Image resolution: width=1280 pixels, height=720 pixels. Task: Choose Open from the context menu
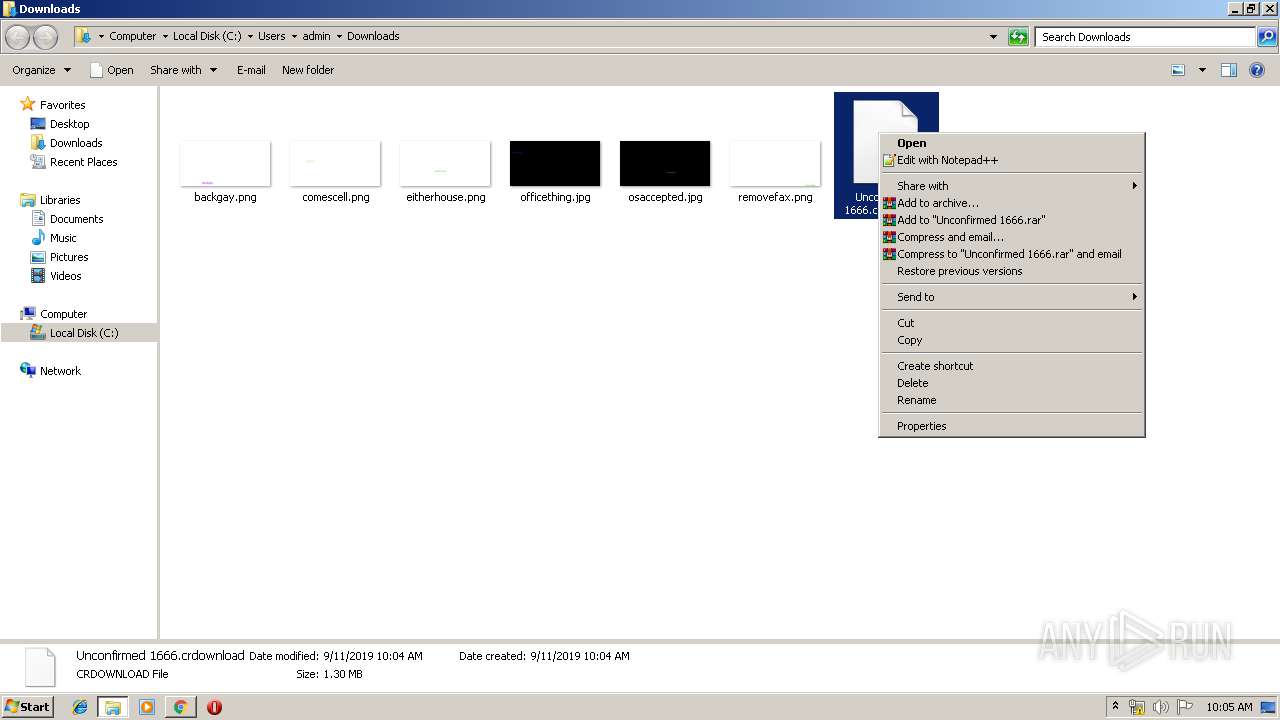tap(1011, 143)
